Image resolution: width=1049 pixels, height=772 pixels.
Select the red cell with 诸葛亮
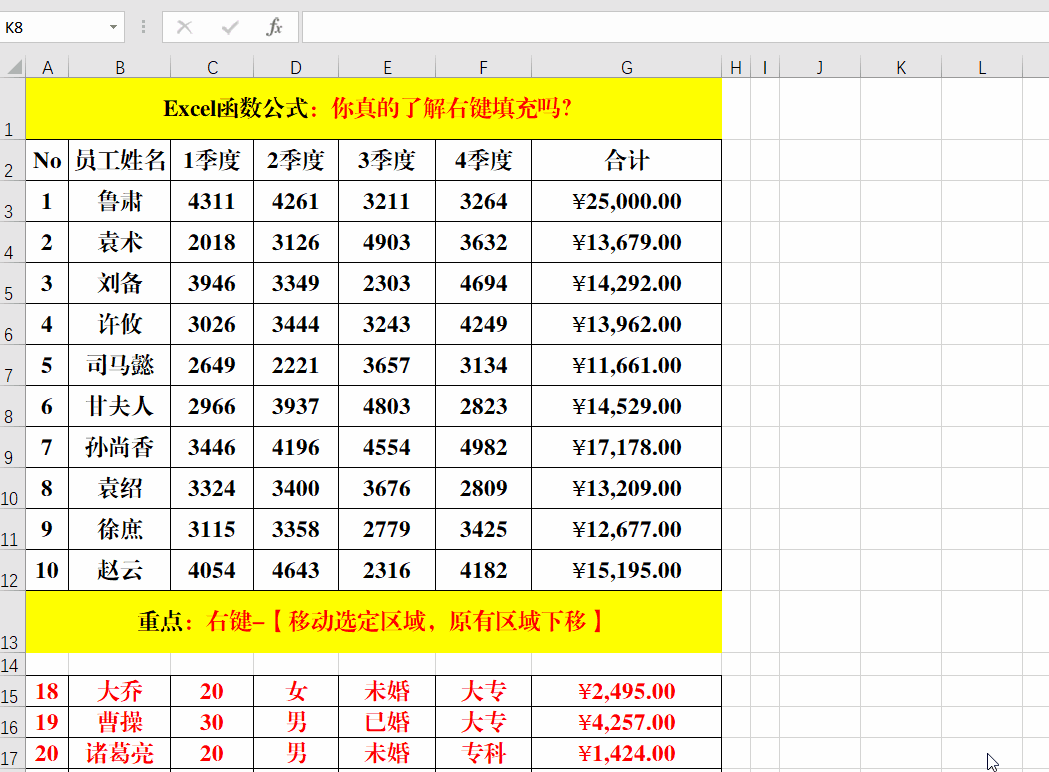(120, 754)
